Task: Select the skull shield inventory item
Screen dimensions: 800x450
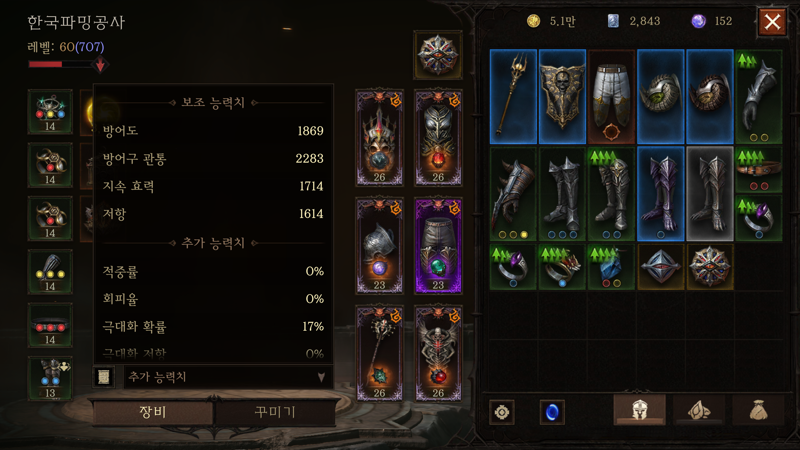Action: [x=562, y=96]
